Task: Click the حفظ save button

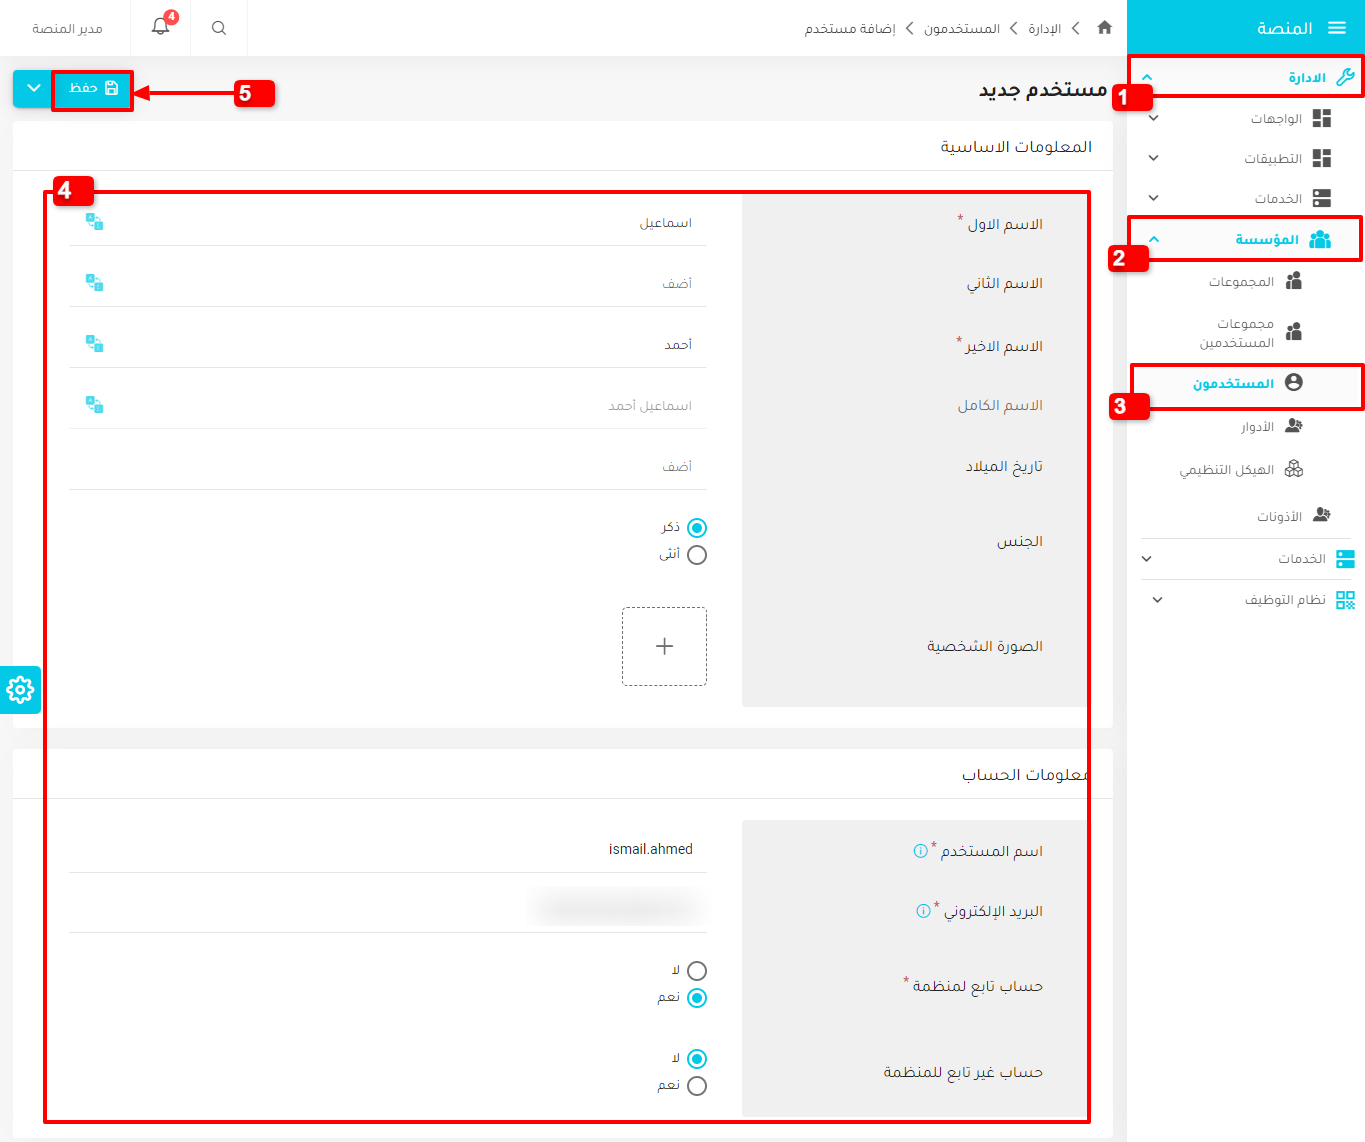Action: (x=93, y=88)
